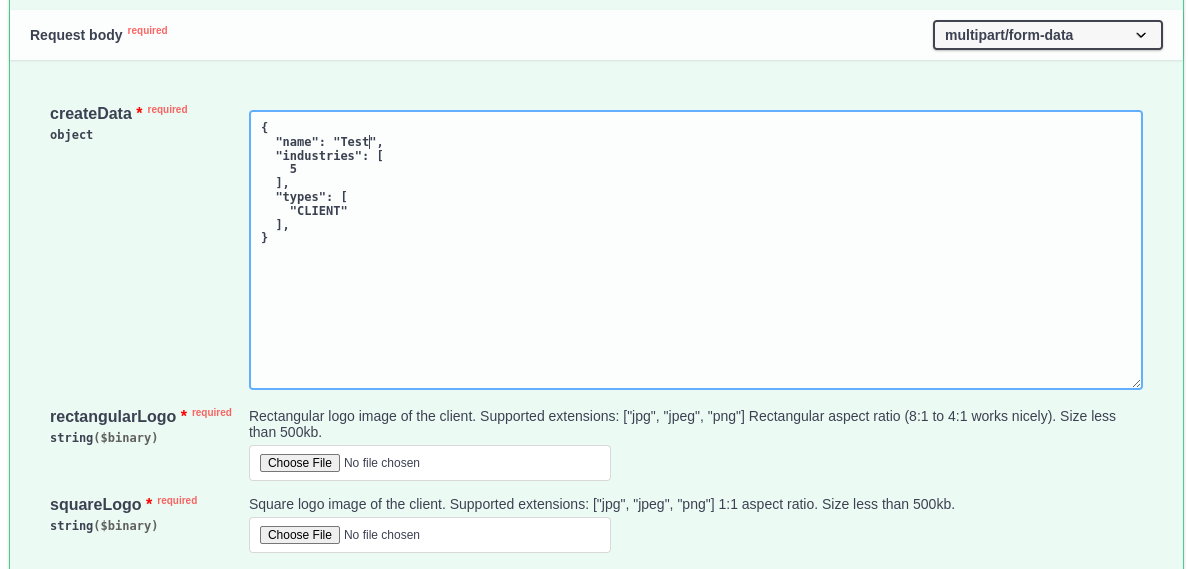Open the multipart/form-data content type dropdown

click(x=1047, y=35)
